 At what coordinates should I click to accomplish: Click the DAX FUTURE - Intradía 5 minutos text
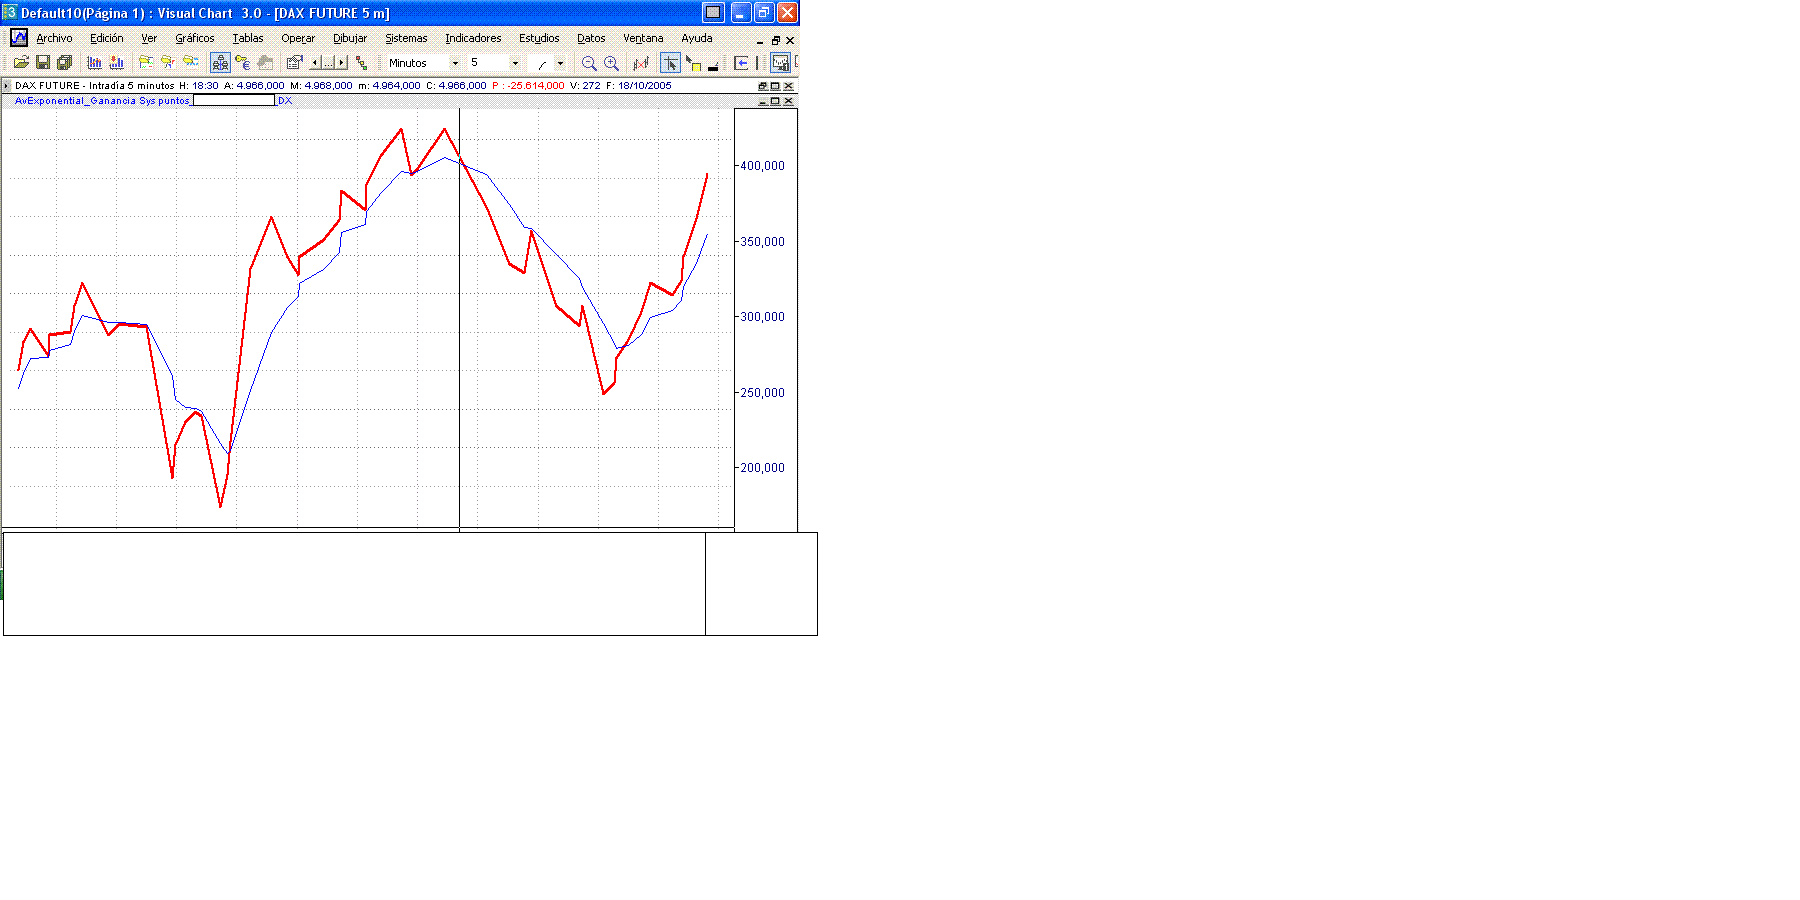pyautogui.click(x=94, y=86)
